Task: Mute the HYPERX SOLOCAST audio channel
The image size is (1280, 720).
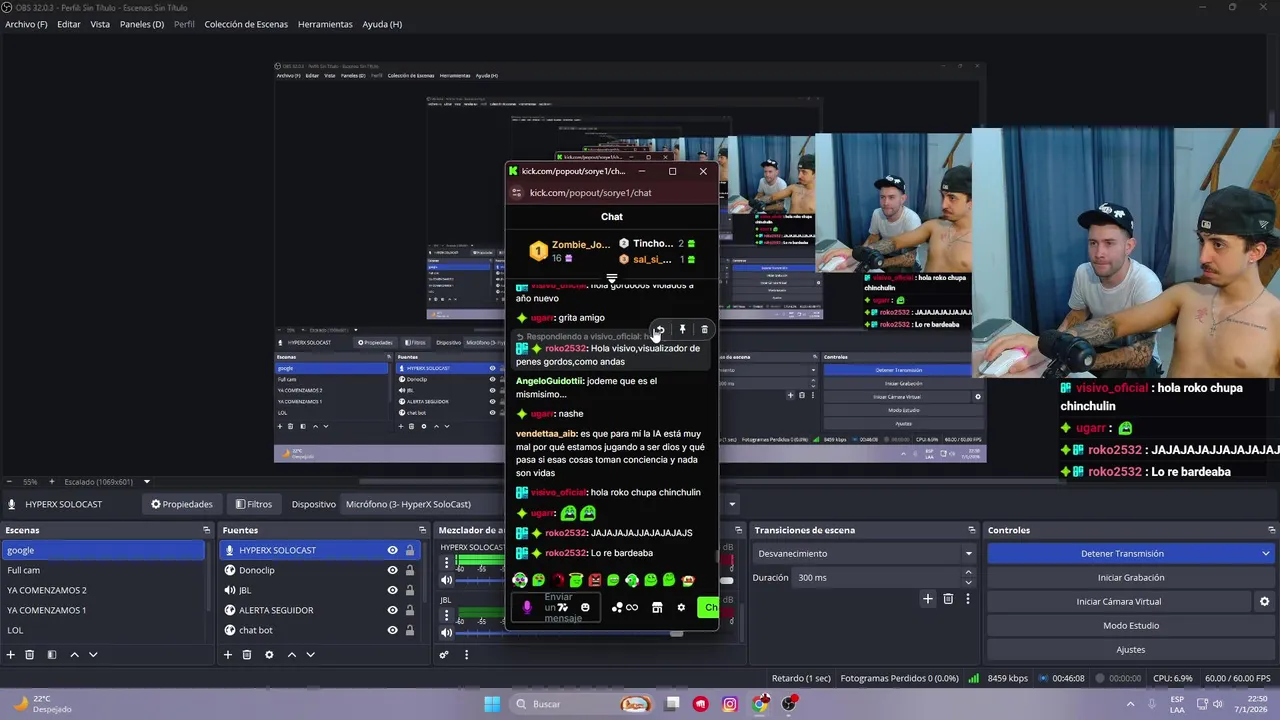Action: (446, 580)
